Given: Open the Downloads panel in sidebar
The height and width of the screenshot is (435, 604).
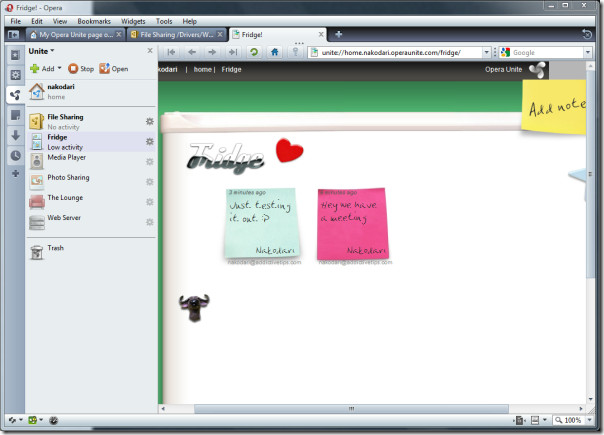Looking at the screenshot, I should (x=14, y=135).
